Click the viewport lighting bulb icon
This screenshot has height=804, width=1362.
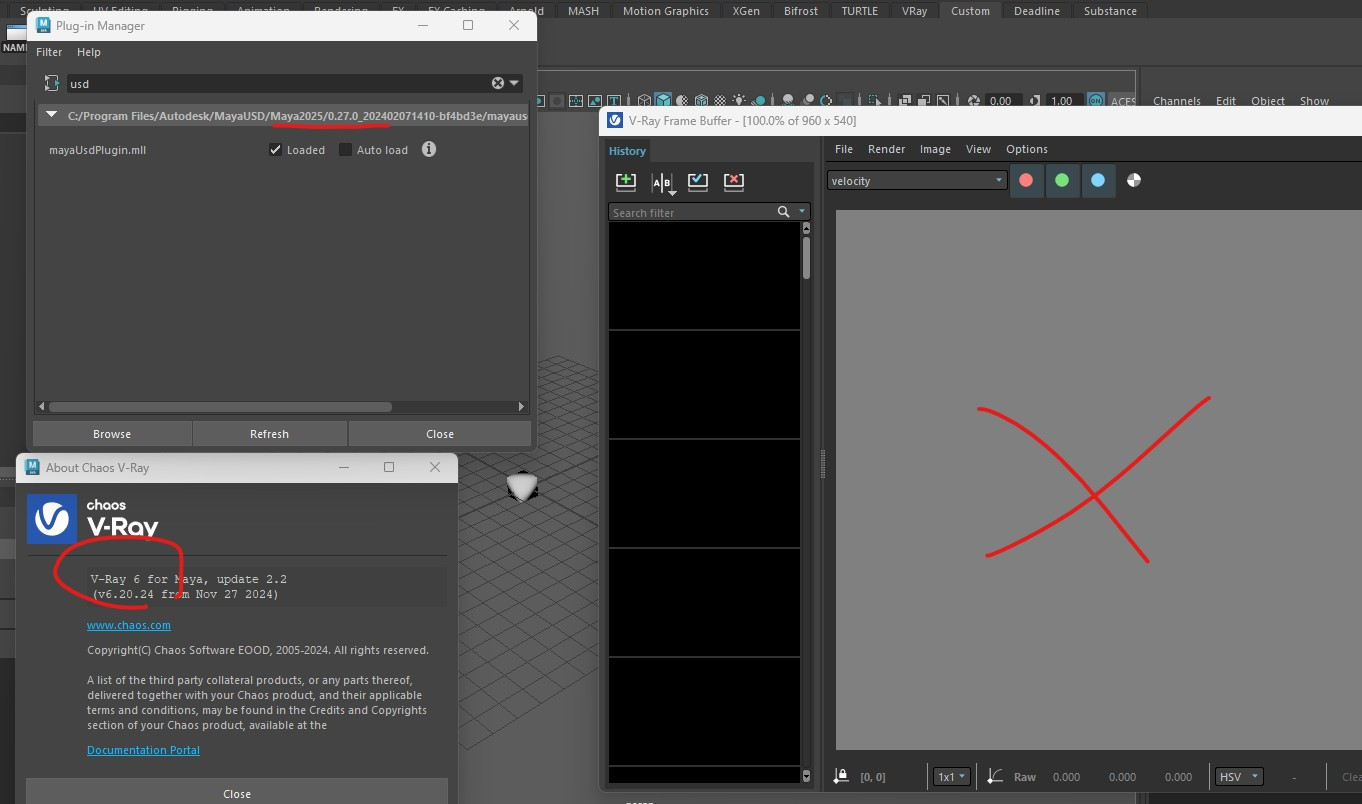pos(740,100)
